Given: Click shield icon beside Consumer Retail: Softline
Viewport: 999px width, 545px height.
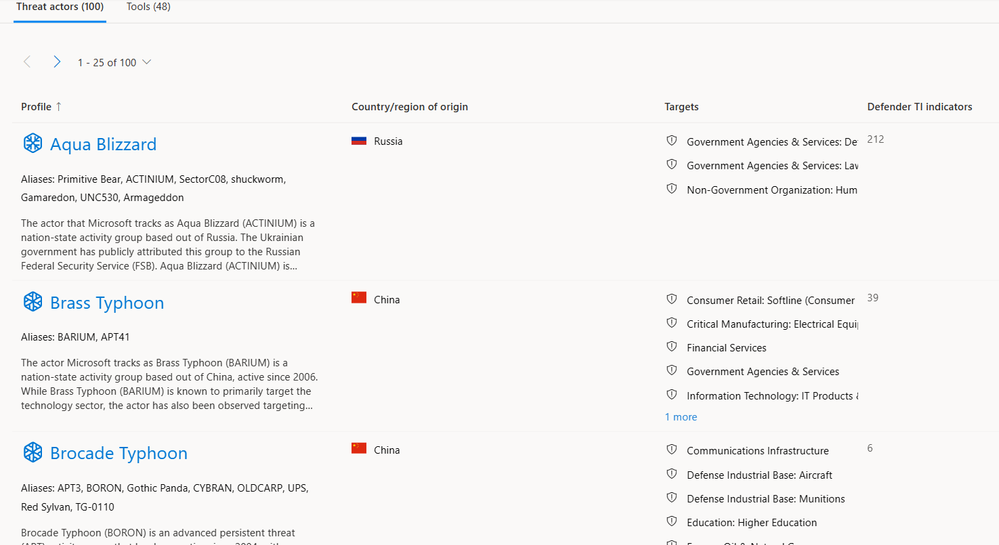Looking at the screenshot, I should tap(672, 299).
